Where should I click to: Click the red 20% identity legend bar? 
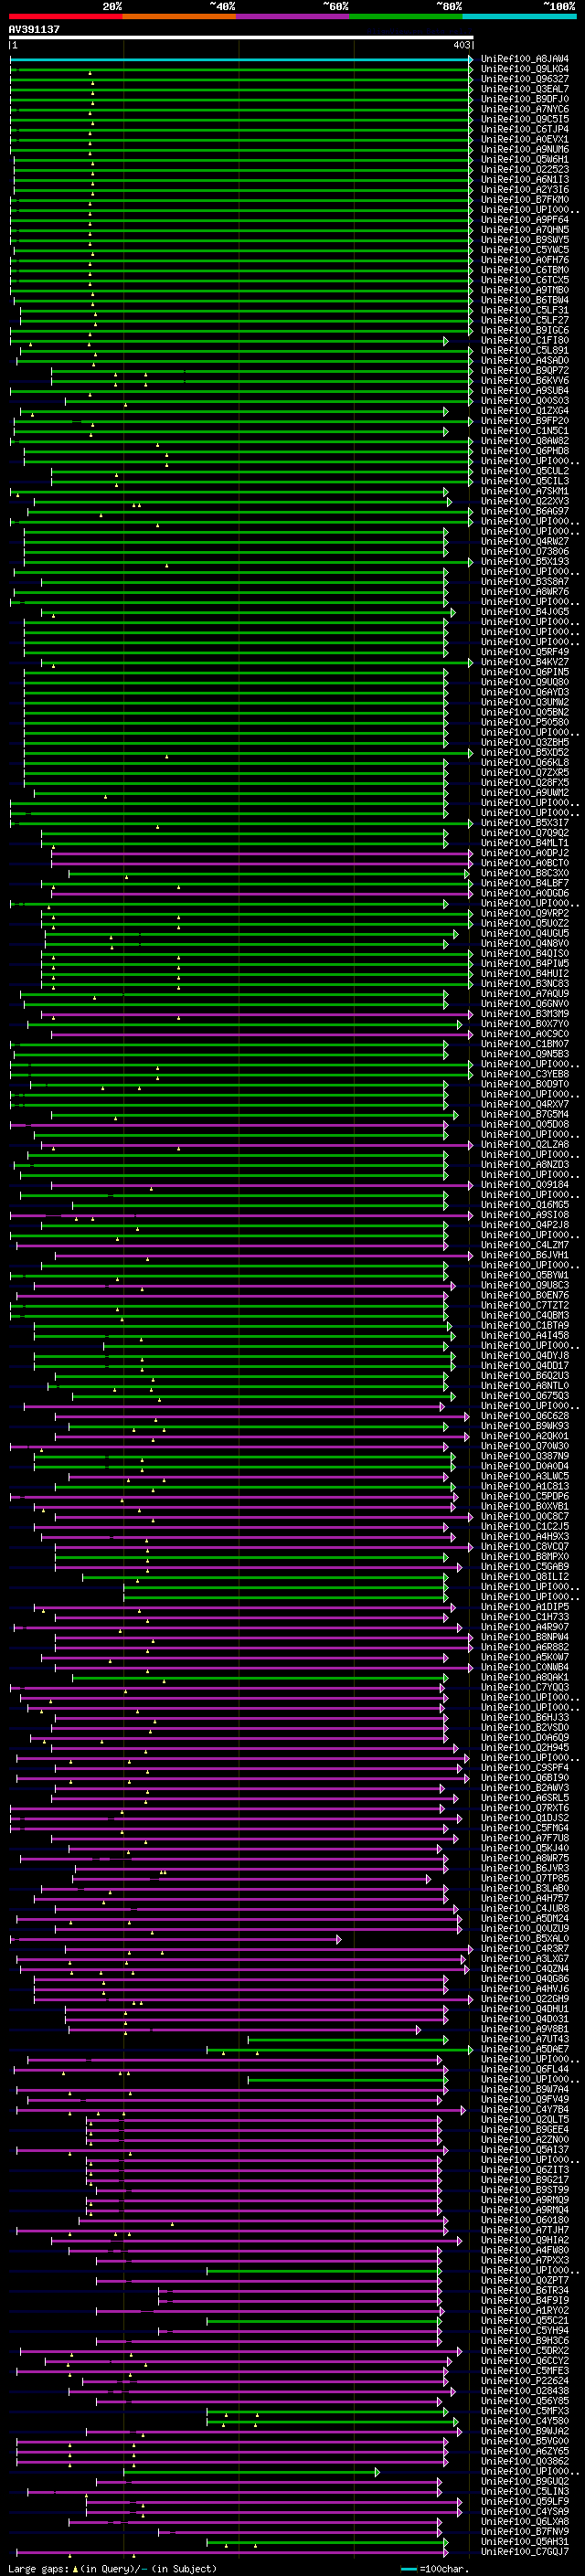point(65,16)
